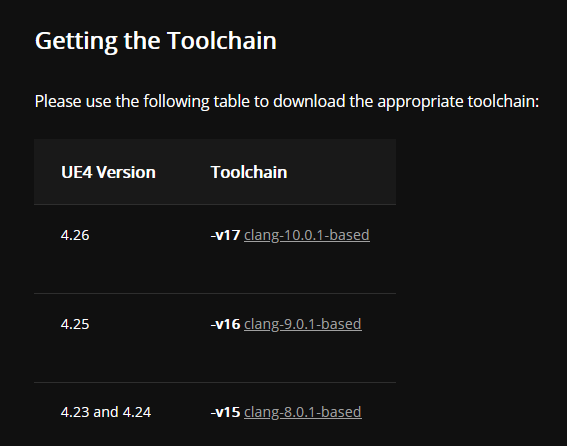Click the bold -v16 label
Viewport: 567px width, 446px height.
tap(225, 324)
